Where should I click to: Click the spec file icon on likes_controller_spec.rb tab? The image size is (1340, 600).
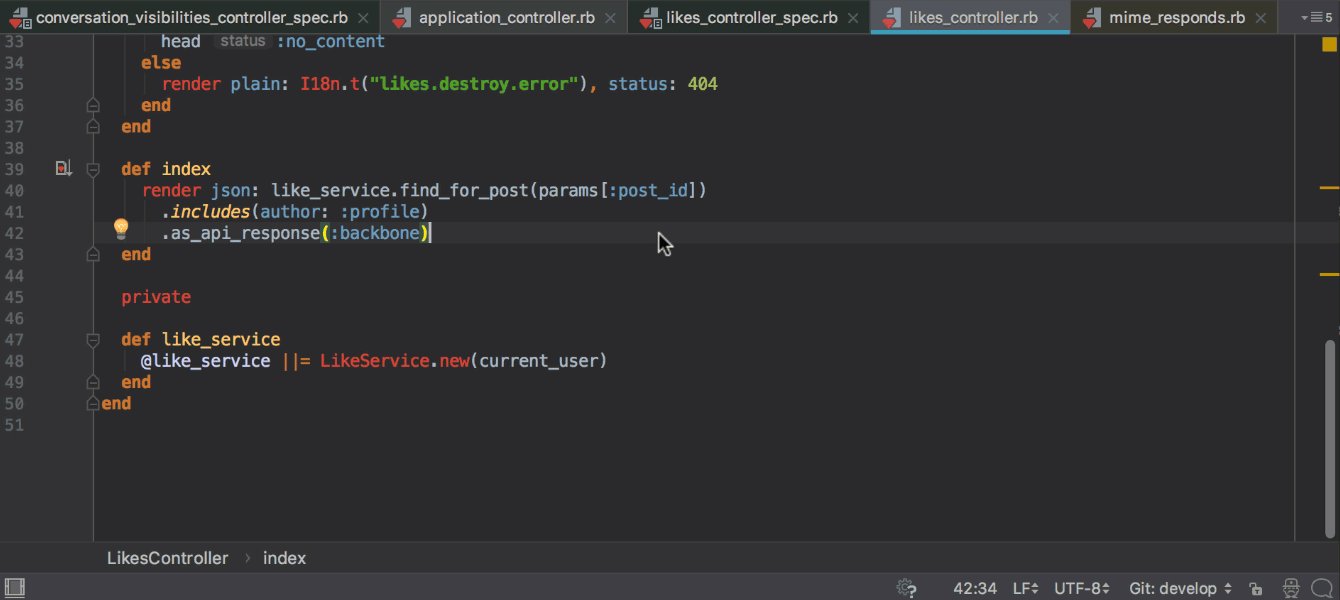point(650,18)
